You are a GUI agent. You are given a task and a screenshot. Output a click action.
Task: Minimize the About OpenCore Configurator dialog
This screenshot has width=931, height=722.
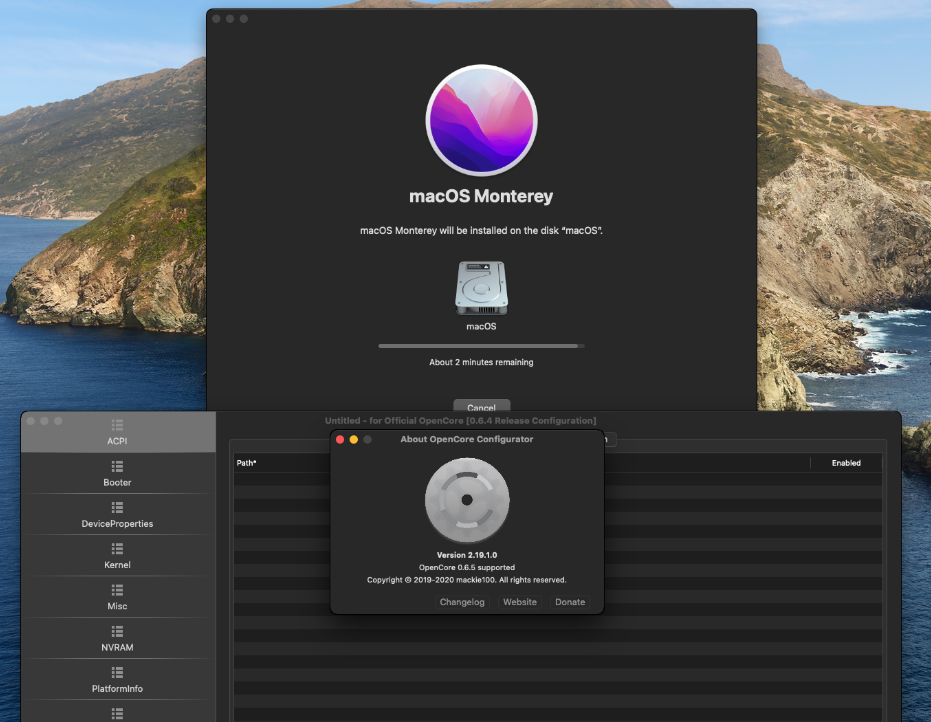tap(354, 439)
